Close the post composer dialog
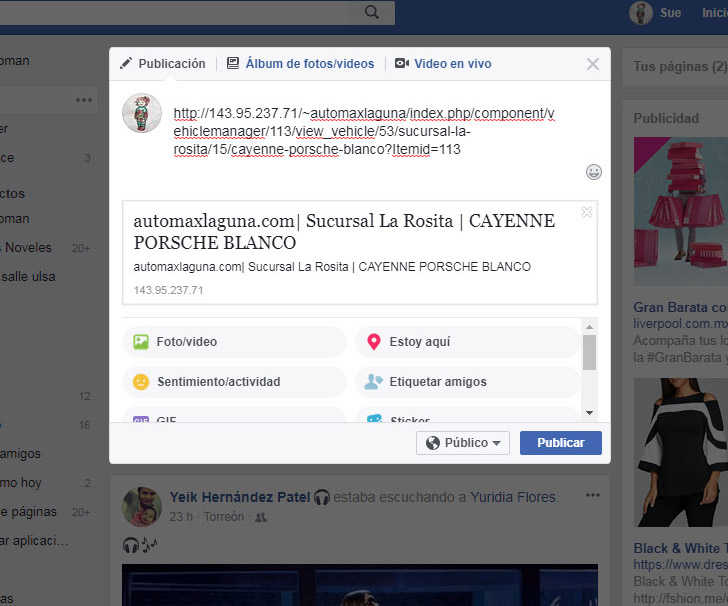Viewport: 728px width, 606px height. pos(592,64)
